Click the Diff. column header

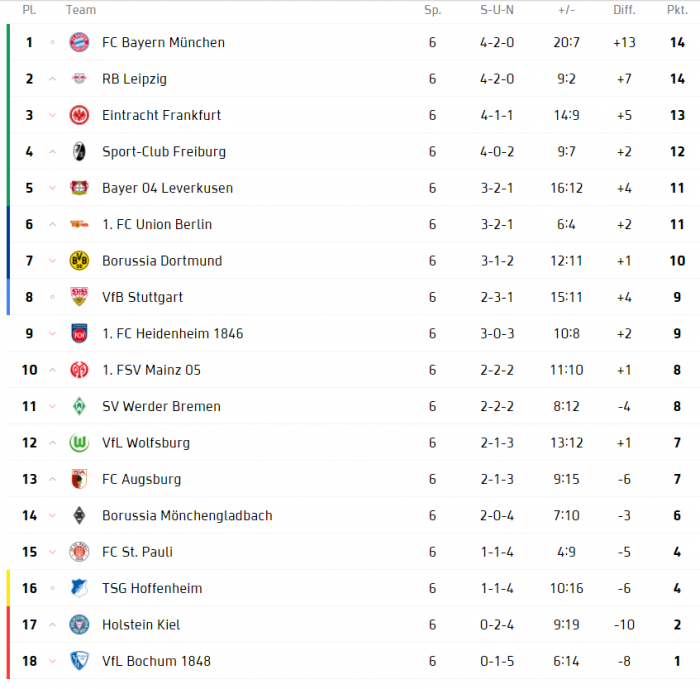(624, 10)
